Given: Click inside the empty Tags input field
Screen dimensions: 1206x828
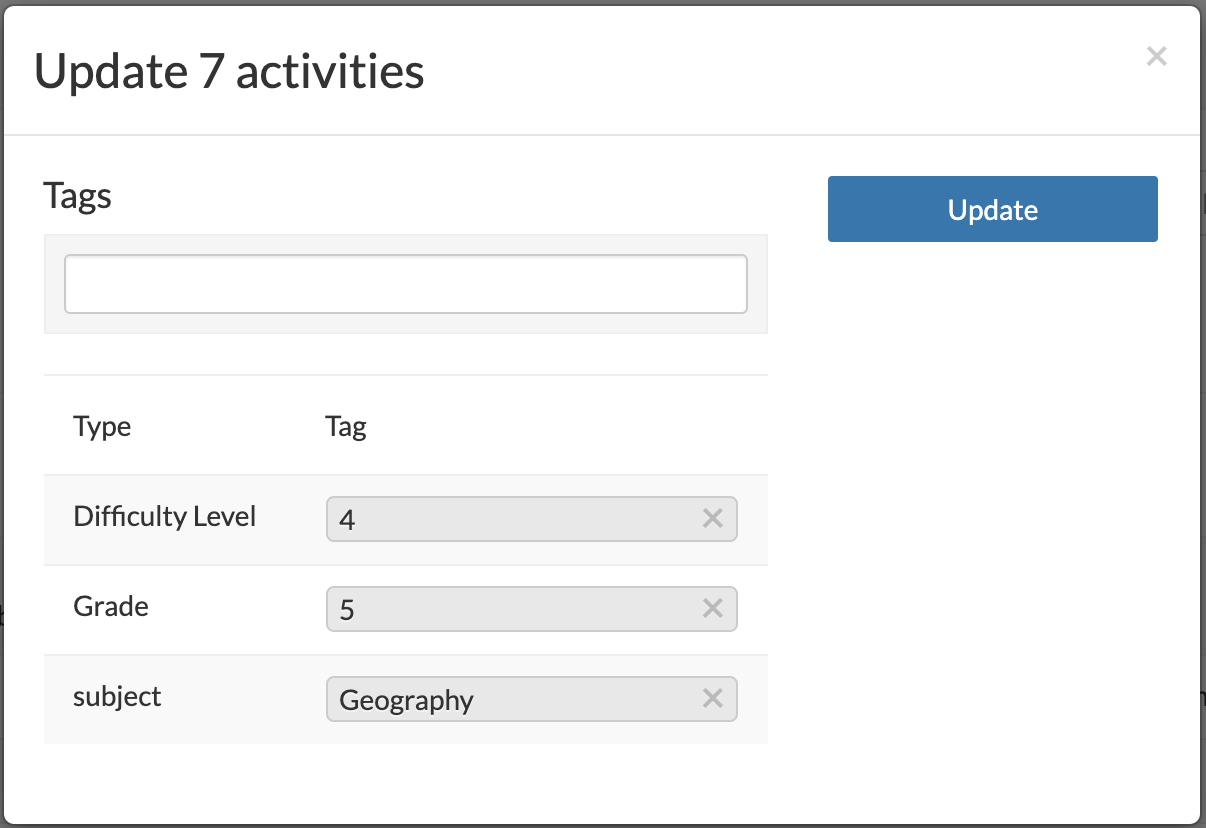Looking at the screenshot, I should (x=405, y=283).
